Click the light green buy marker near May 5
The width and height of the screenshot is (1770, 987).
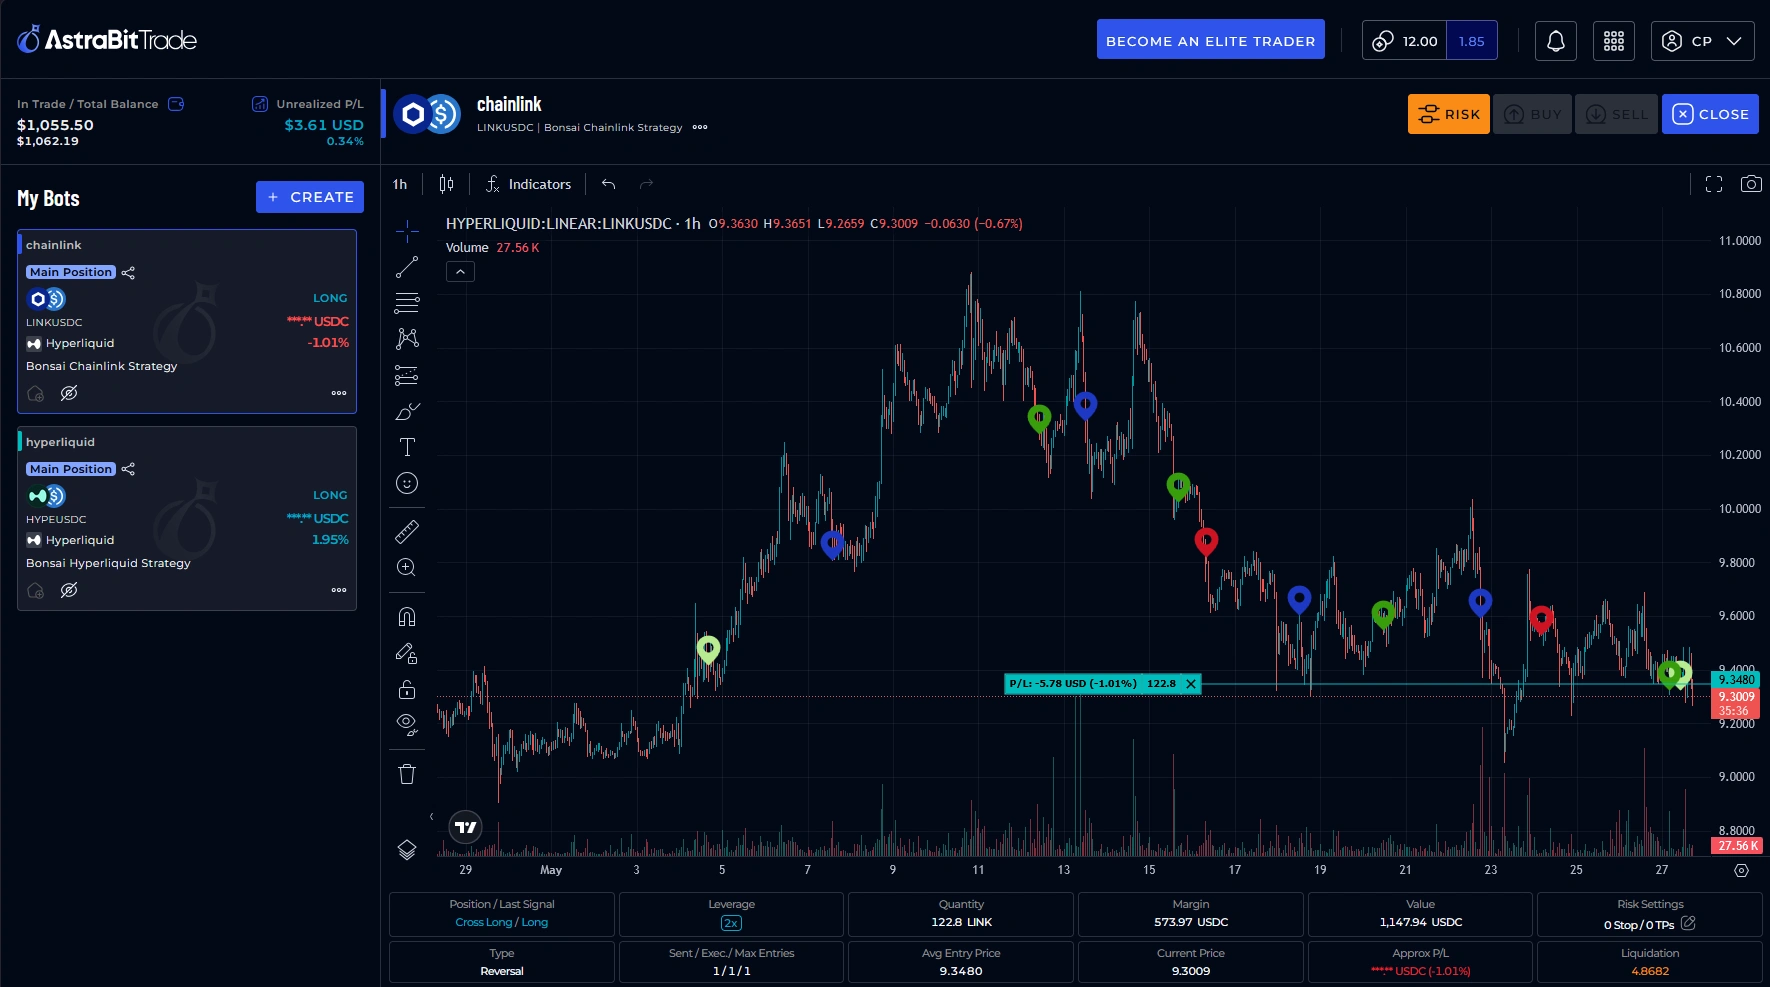pyautogui.click(x=708, y=649)
